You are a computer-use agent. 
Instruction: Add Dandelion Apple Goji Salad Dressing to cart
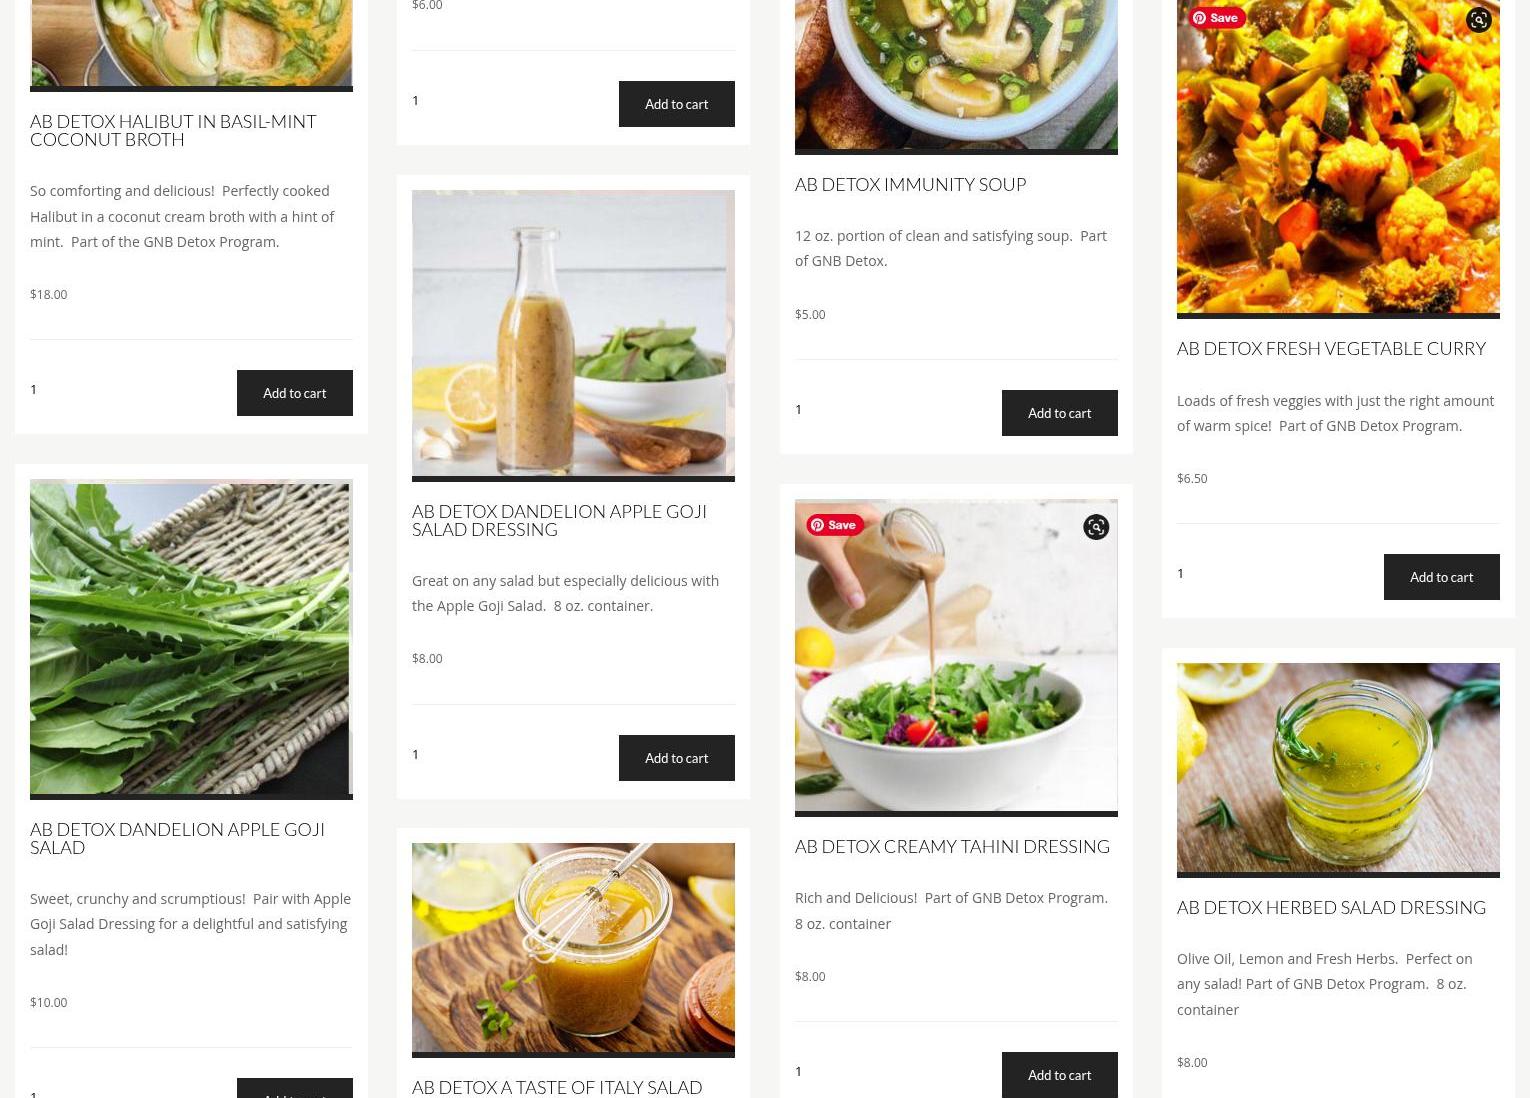(x=677, y=758)
